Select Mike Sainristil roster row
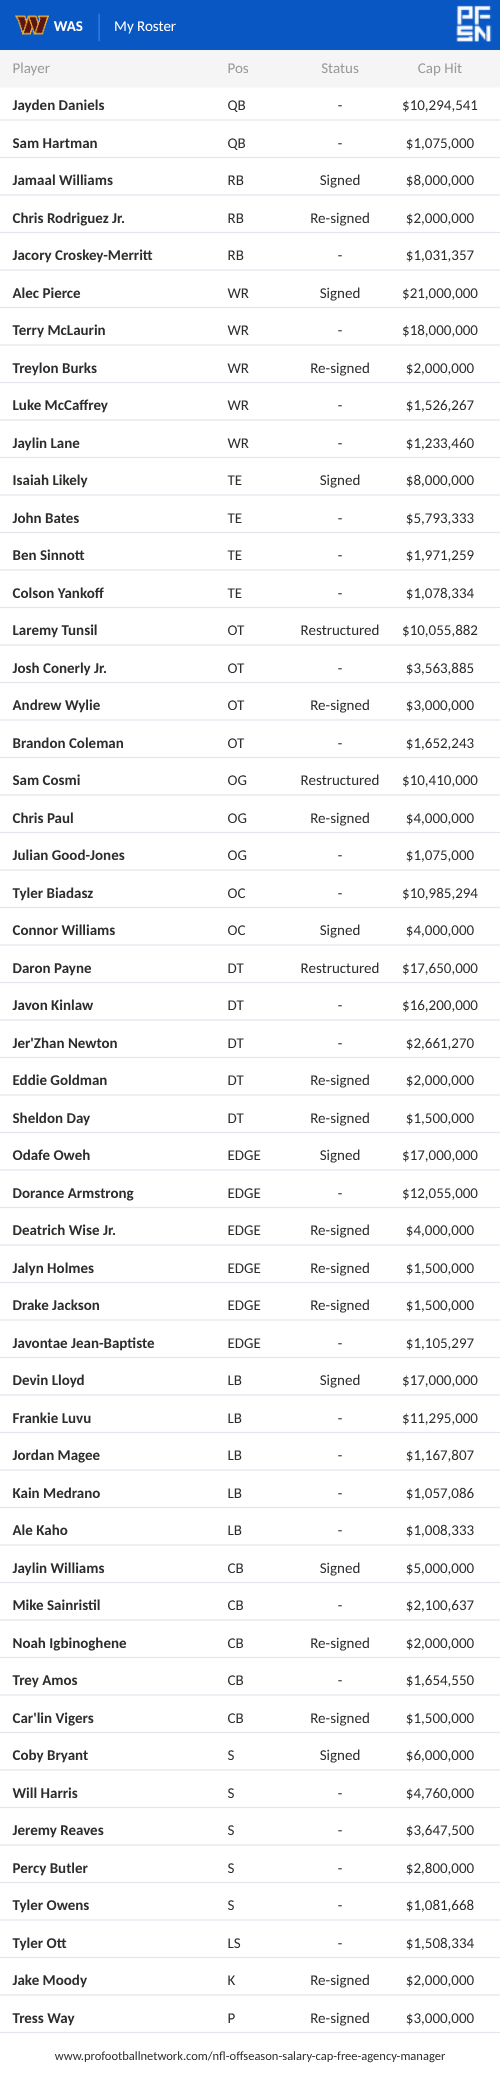Viewport: 500px width, 2075px height. point(250,1605)
